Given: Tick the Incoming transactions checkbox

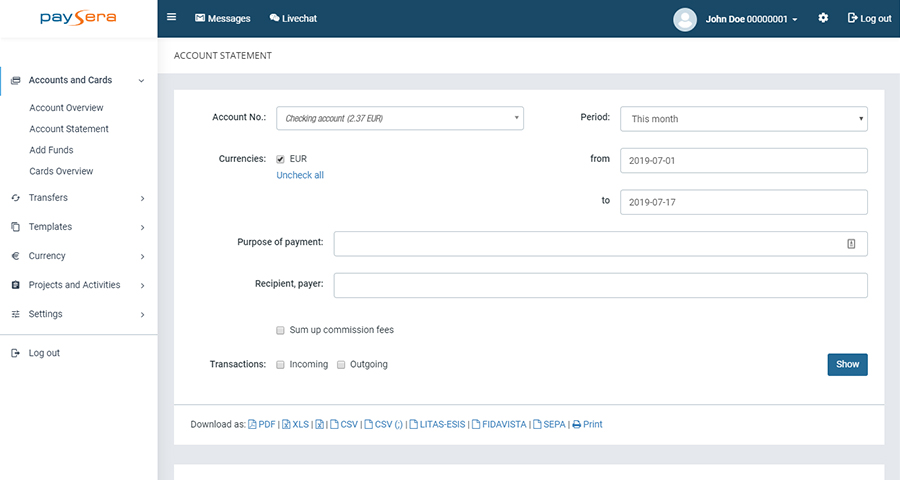Looking at the screenshot, I should coord(281,364).
